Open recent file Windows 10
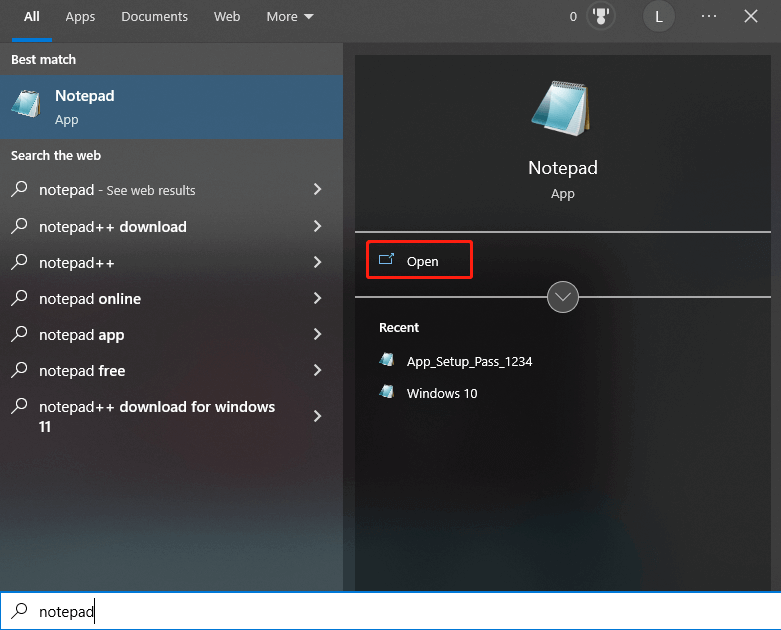This screenshot has width=781, height=630. point(442,393)
